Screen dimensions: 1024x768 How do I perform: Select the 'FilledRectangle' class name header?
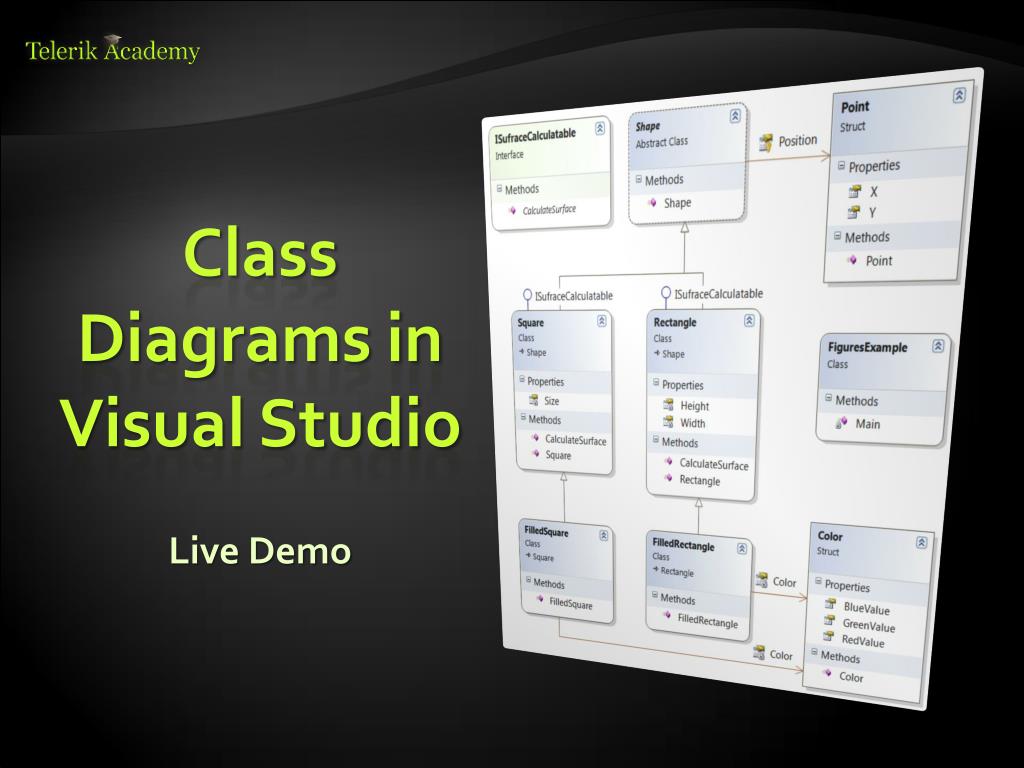pyautogui.click(x=683, y=544)
